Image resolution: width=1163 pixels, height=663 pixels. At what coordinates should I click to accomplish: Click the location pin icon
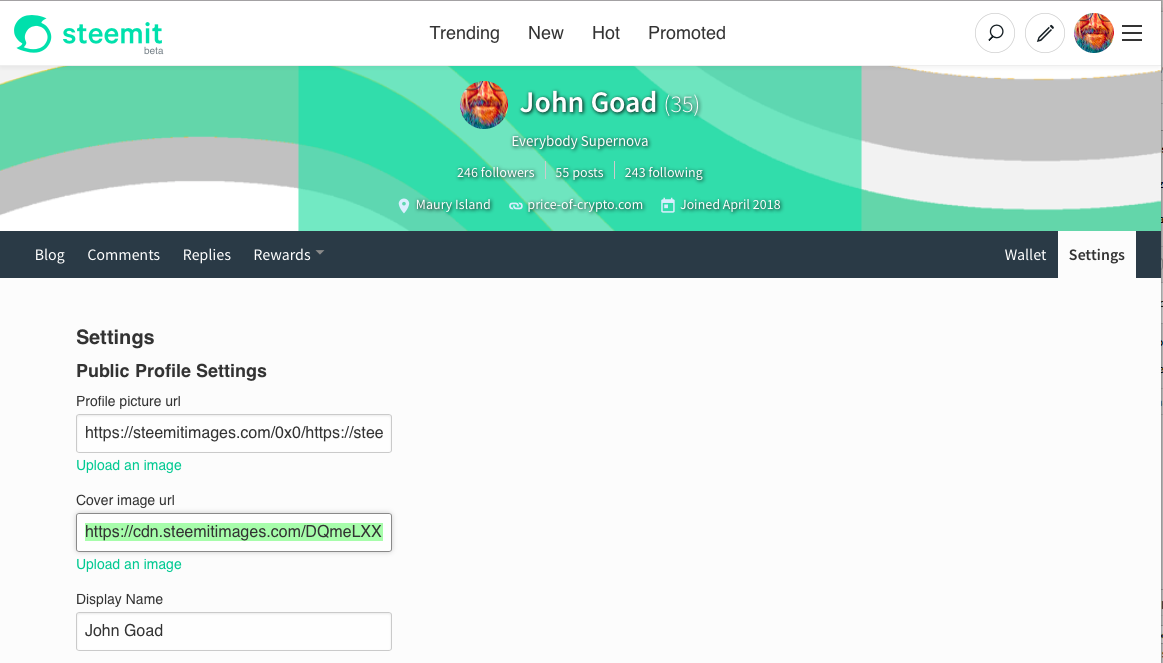click(x=403, y=205)
